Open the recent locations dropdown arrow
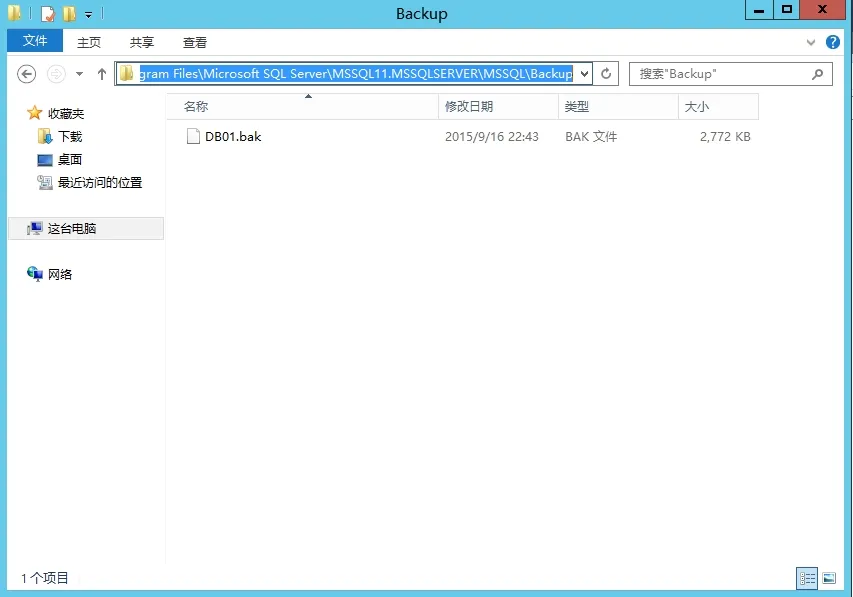Viewport: 853px width, 597px height. coord(79,73)
